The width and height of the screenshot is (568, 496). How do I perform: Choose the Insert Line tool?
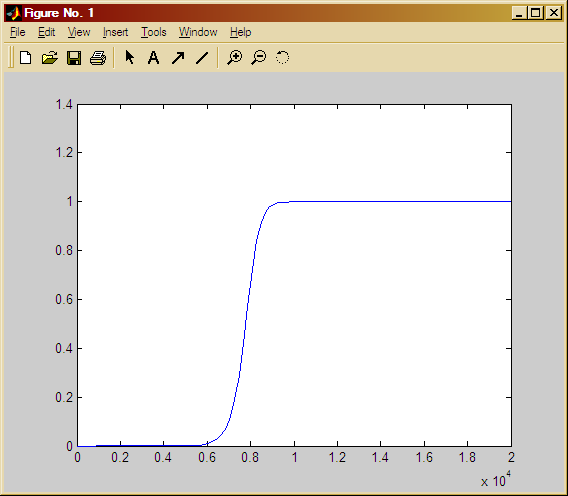tap(202, 58)
